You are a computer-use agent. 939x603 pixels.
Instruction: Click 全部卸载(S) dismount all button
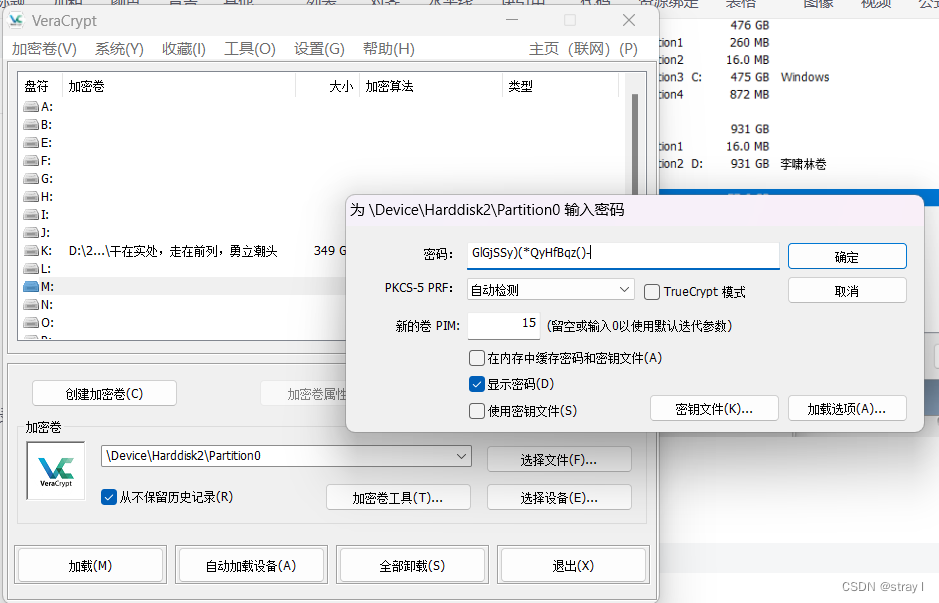(x=412, y=565)
